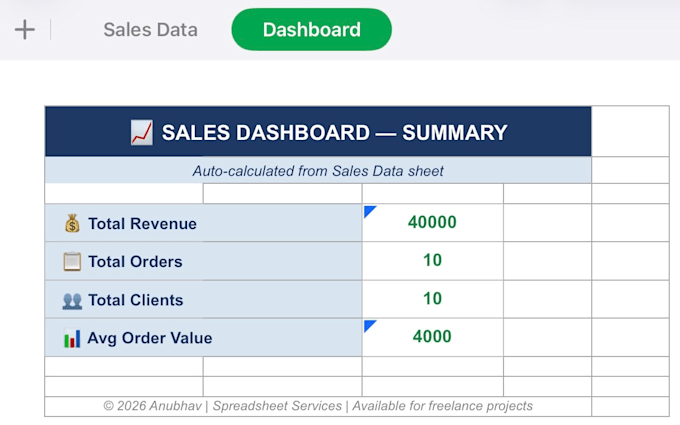Switch to the Sales Data tab
Viewport: 680px width, 425px height.
(x=150, y=30)
